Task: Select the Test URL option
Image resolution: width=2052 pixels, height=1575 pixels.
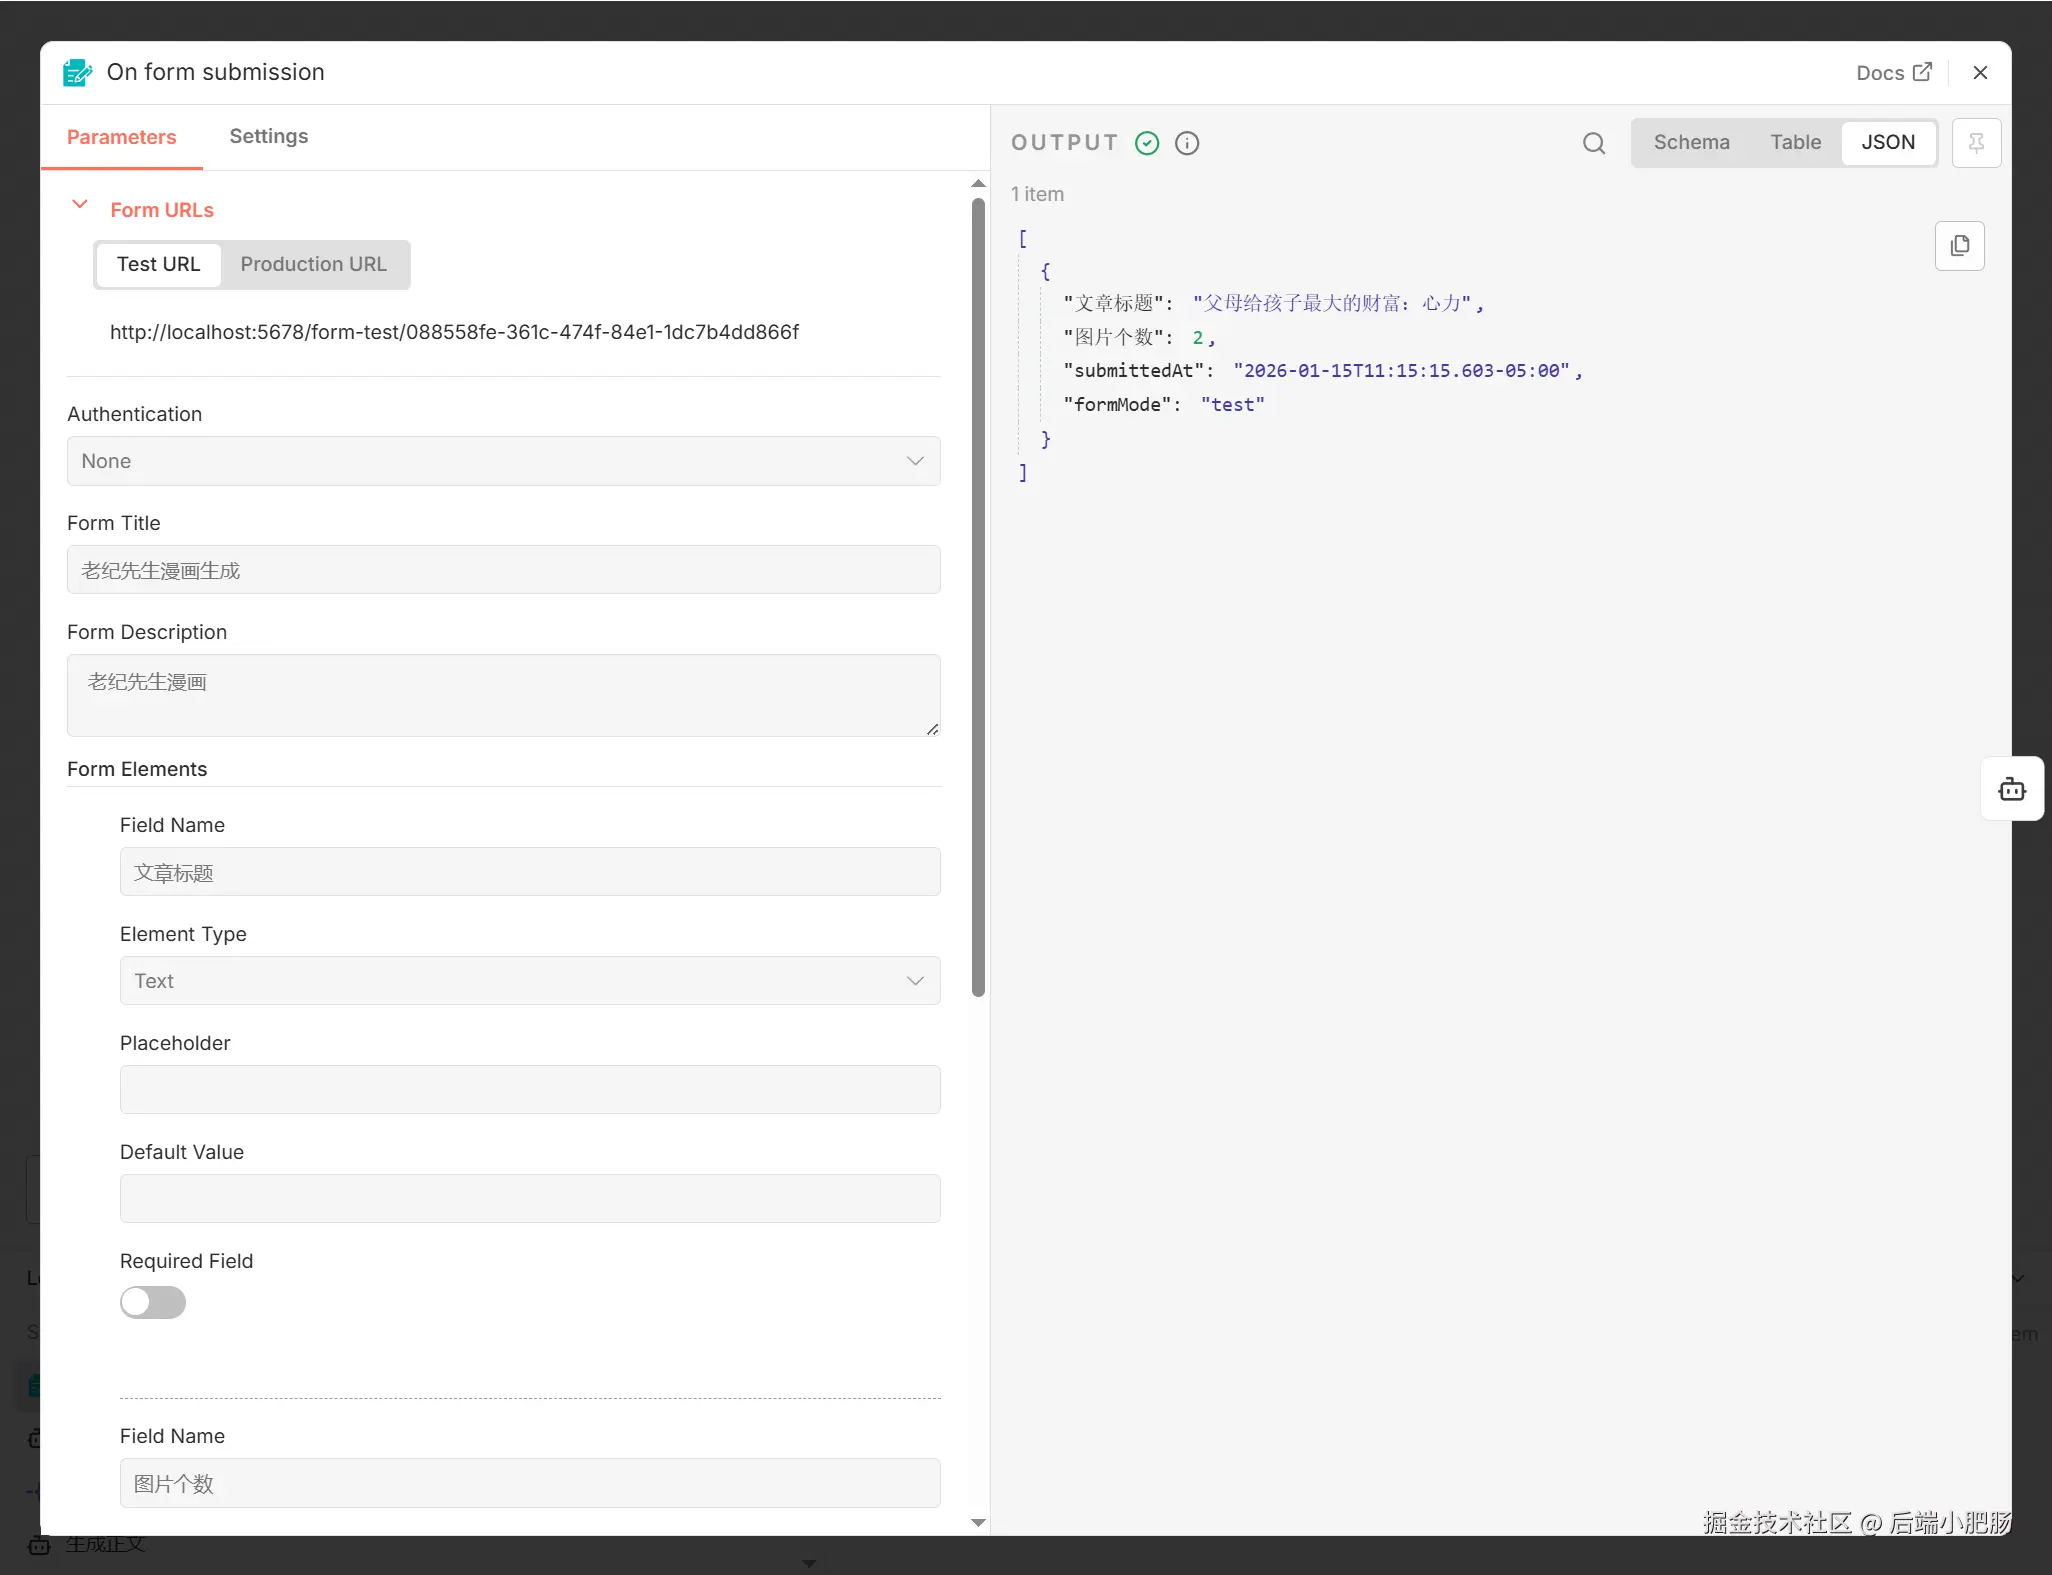Action: click(x=158, y=264)
